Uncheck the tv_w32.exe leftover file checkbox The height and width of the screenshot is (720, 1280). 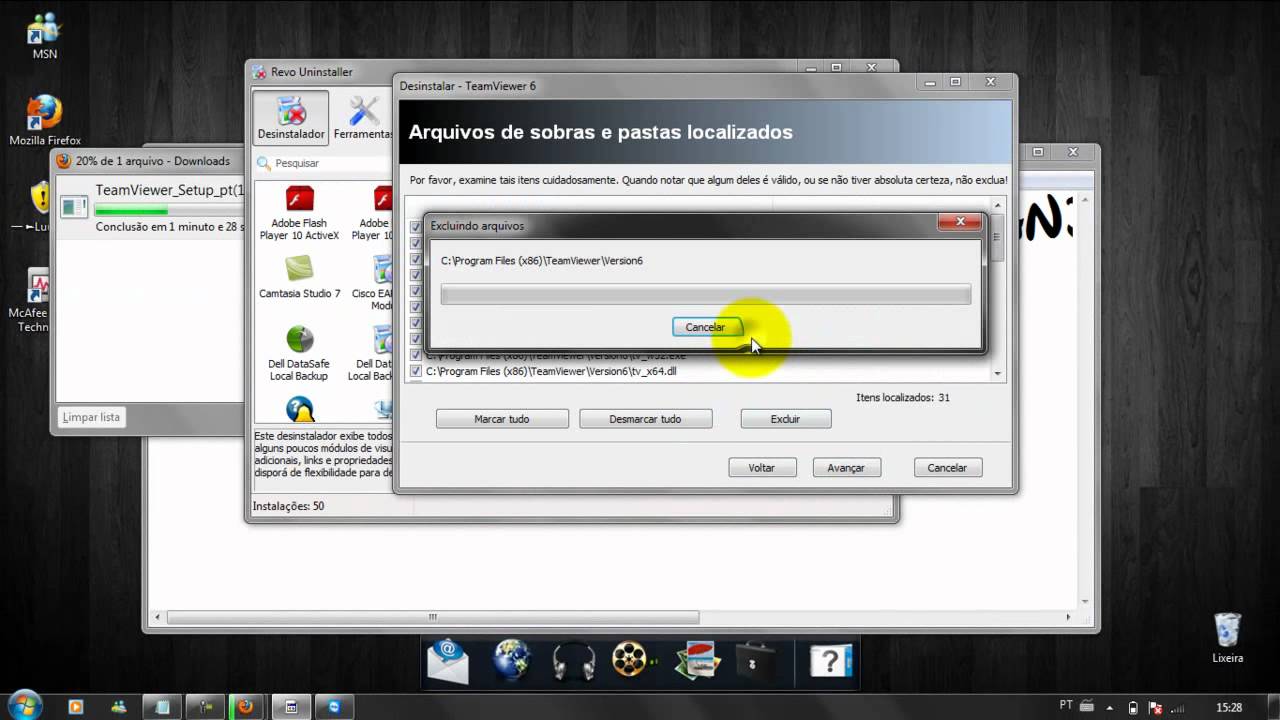point(416,355)
